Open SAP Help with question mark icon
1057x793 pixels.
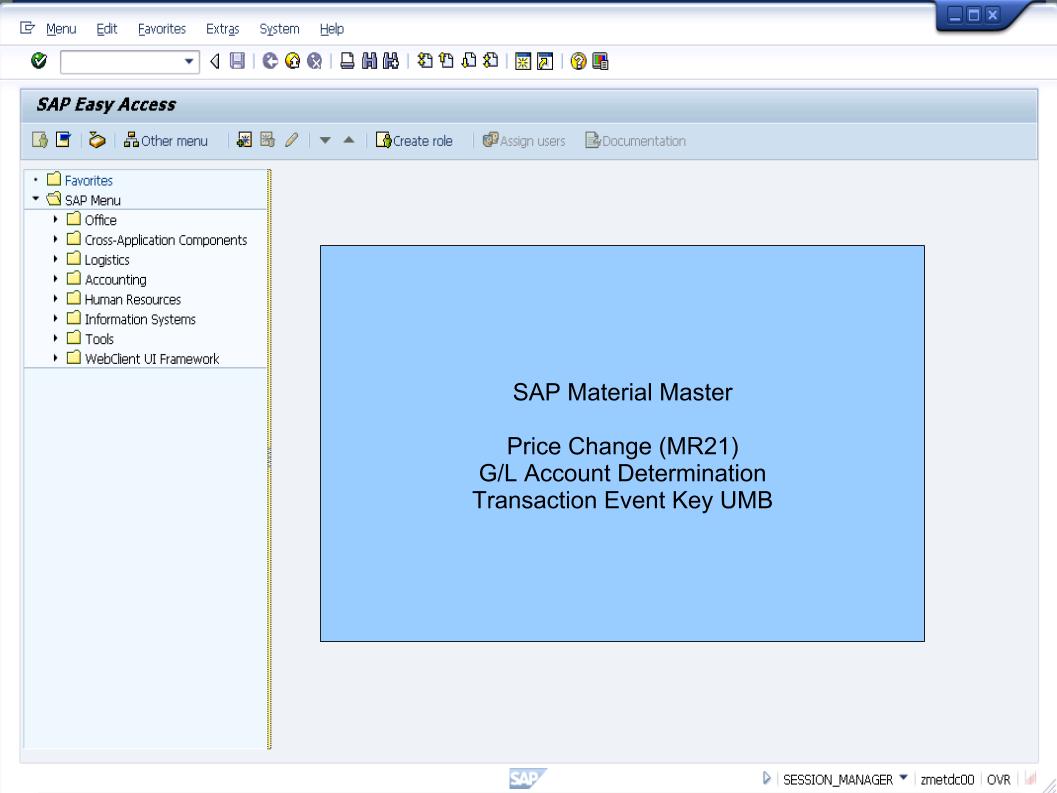(x=577, y=62)
